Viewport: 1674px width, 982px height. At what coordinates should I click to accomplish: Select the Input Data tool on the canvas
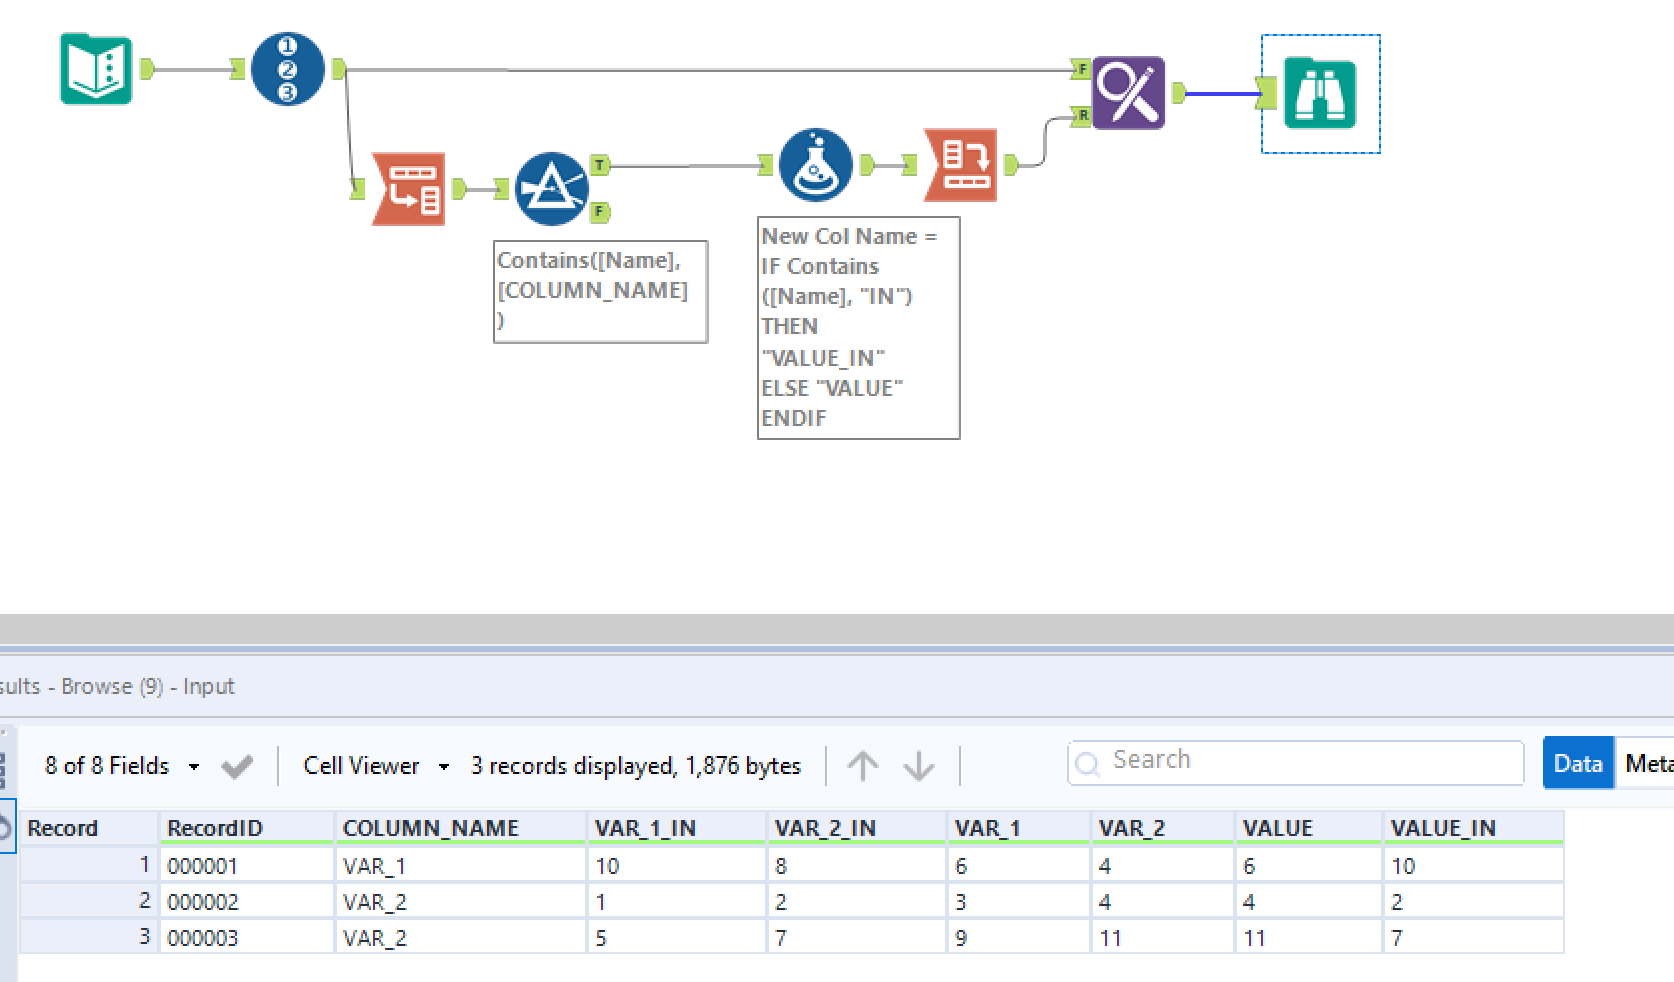click(96, 70)
